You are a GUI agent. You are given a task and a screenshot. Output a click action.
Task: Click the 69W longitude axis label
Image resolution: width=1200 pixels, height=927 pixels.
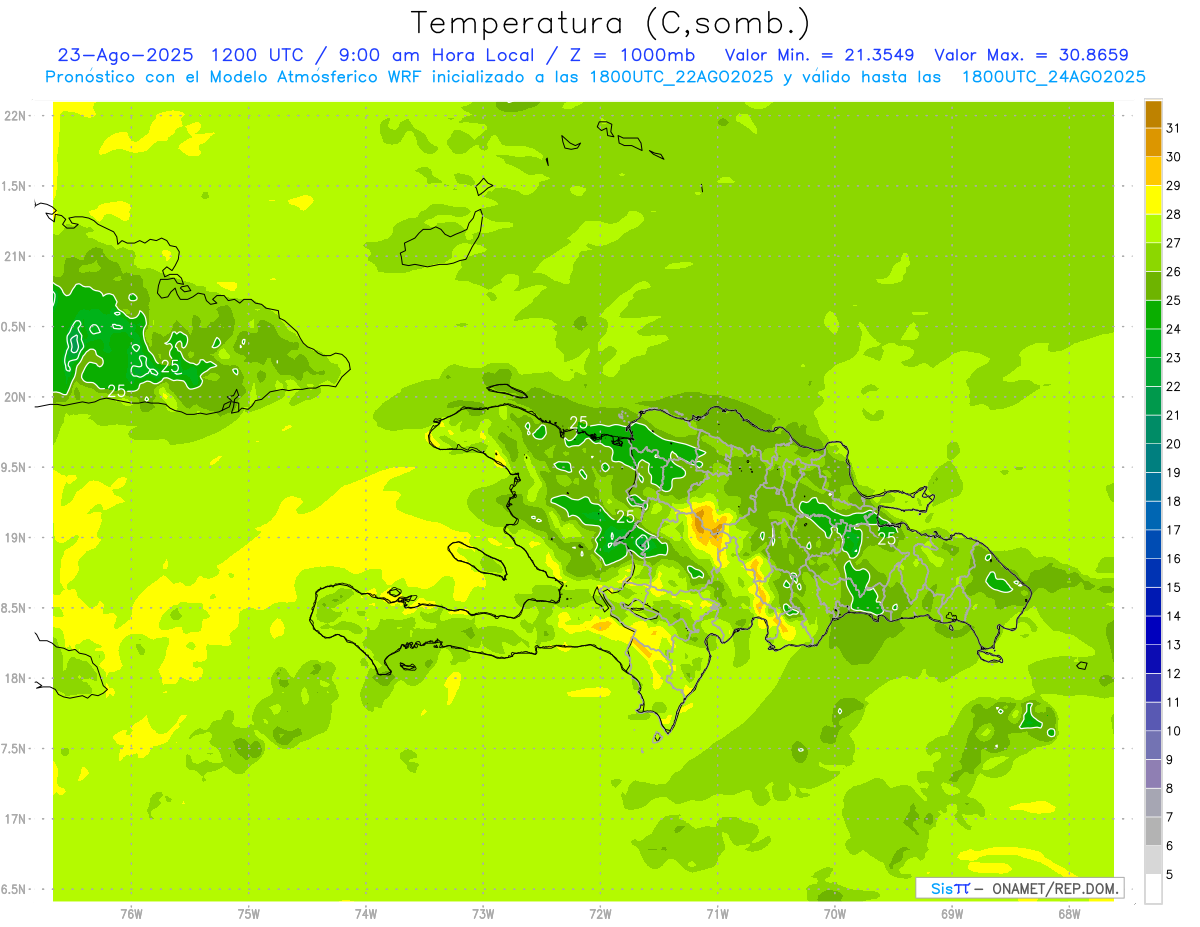click(x=952, y=914)
